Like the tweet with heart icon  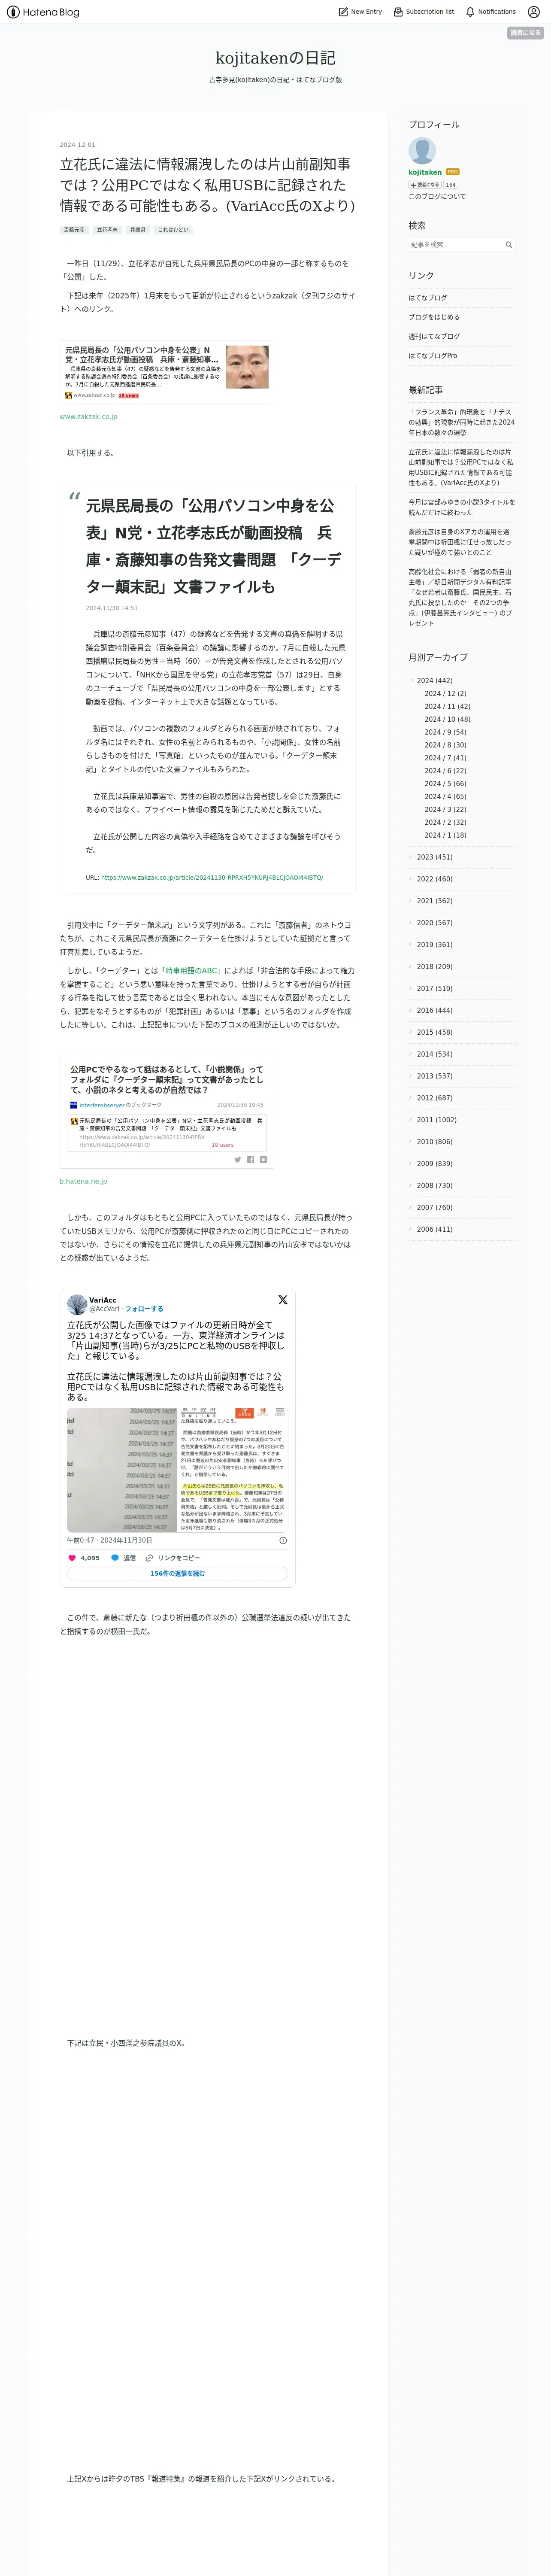coord(72,1558)
